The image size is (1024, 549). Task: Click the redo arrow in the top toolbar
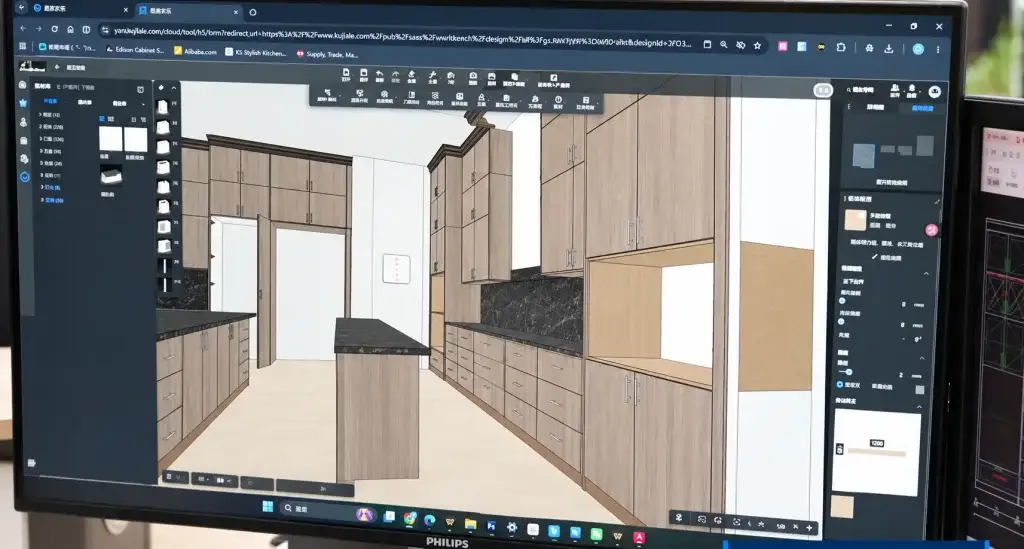pyautogui.click(x=395, y=75)
